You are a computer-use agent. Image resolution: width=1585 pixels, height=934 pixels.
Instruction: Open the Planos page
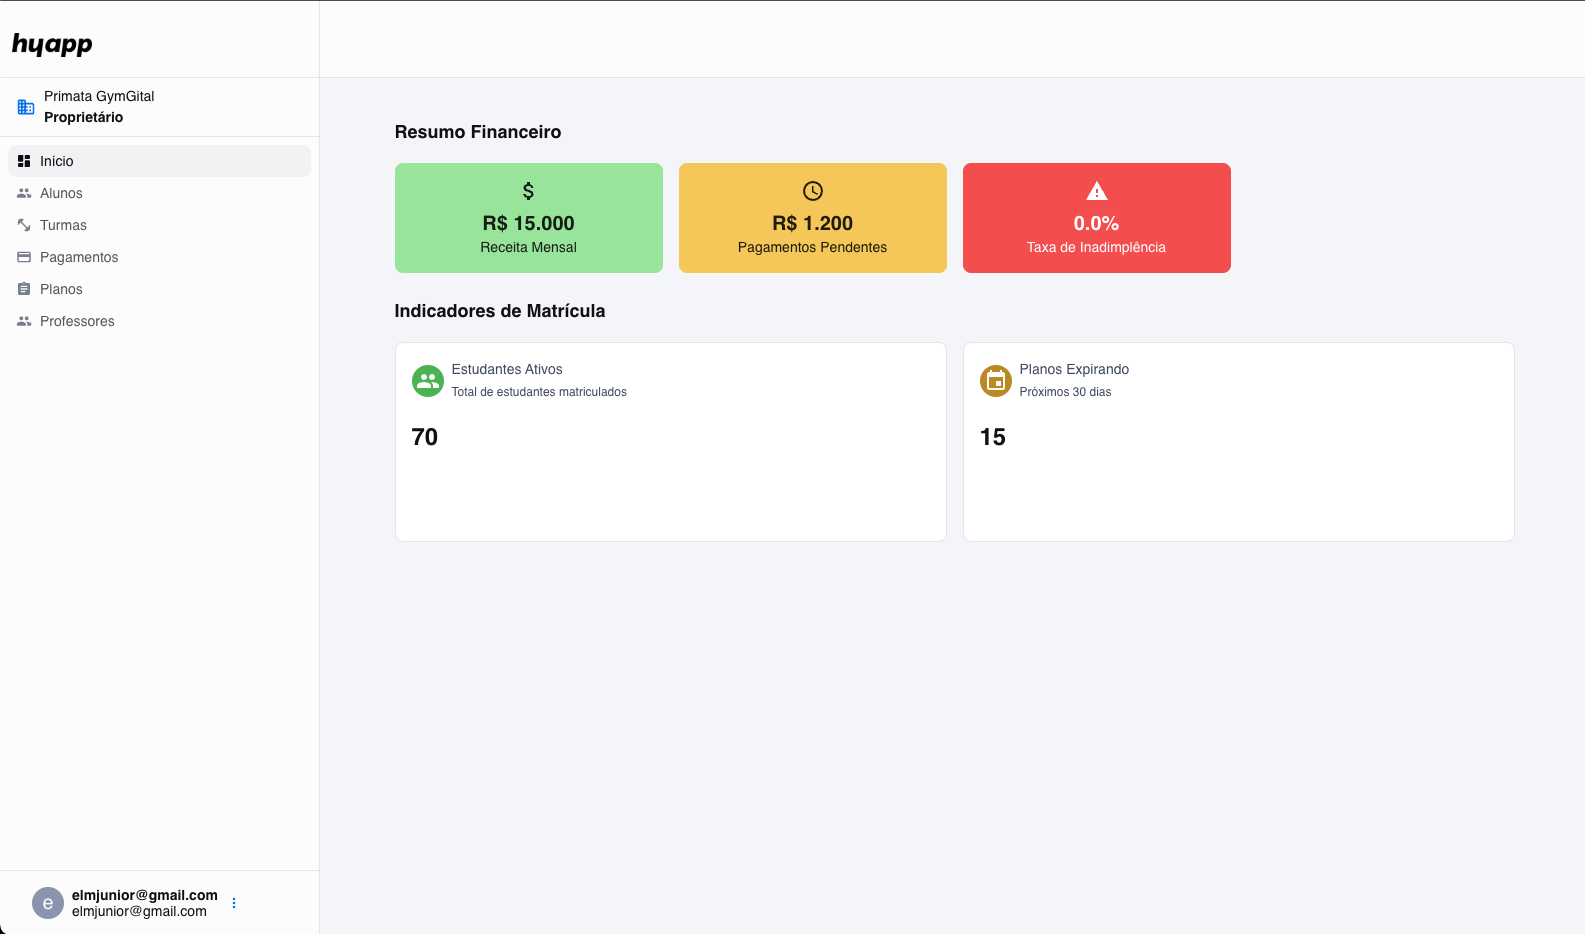click(160, 289)
